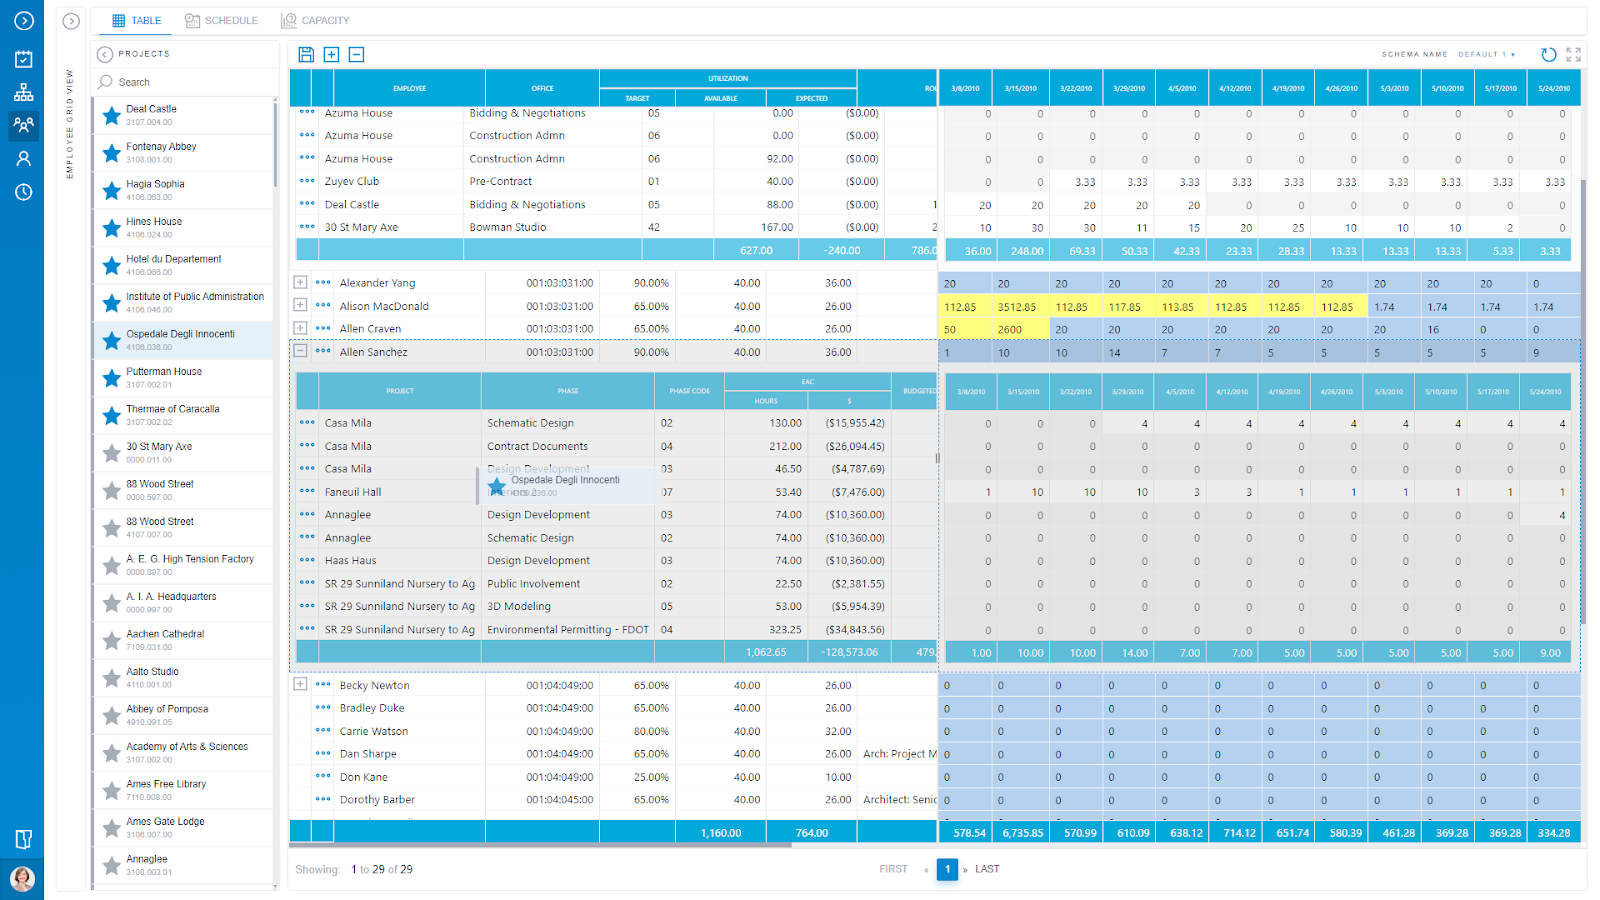Expand Alexander Yang's project rows
Screen dimensions: 1600x900
[299, 283]
